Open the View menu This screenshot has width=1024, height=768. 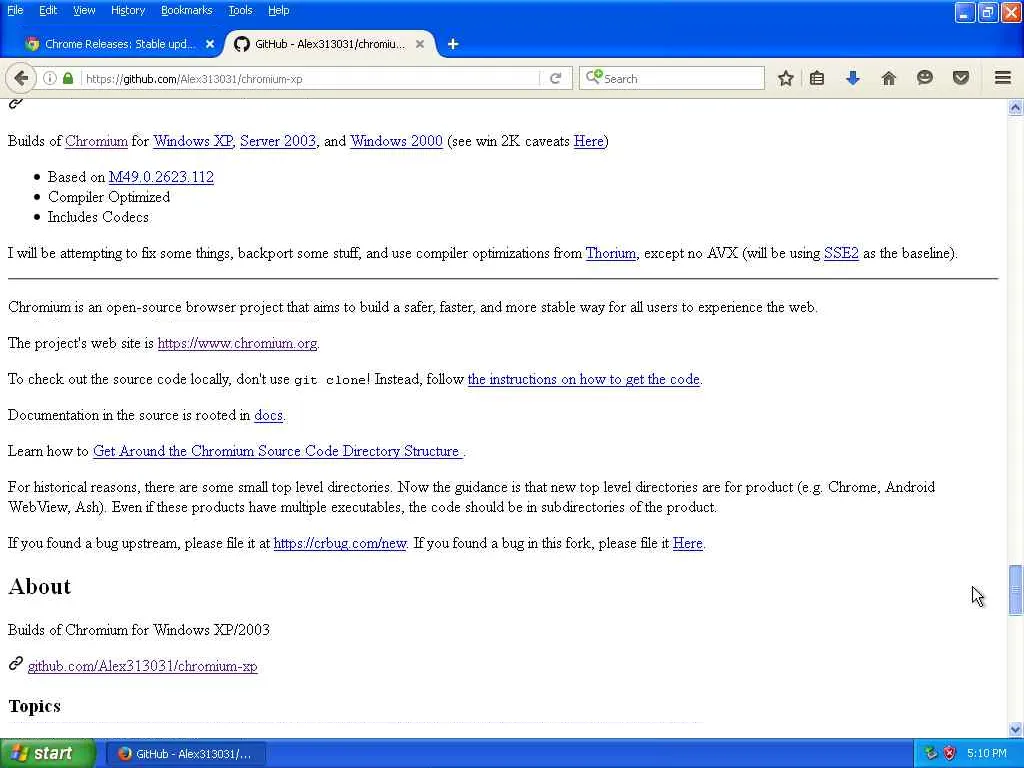pos(84,10)
